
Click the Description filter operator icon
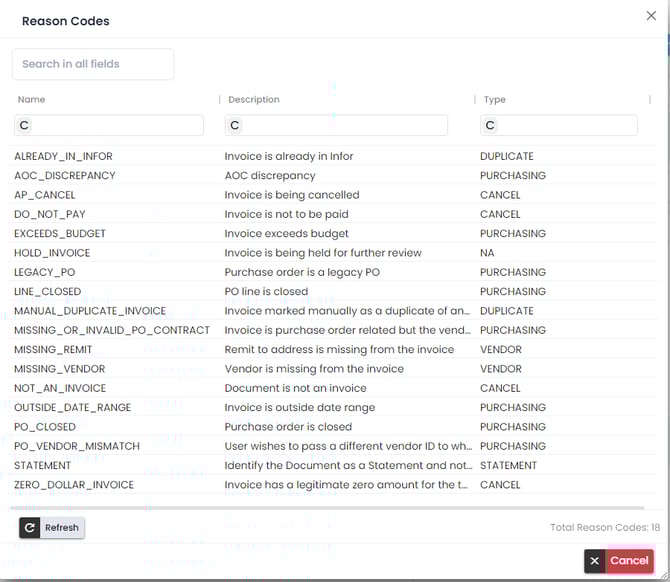(x=235, y=125)
